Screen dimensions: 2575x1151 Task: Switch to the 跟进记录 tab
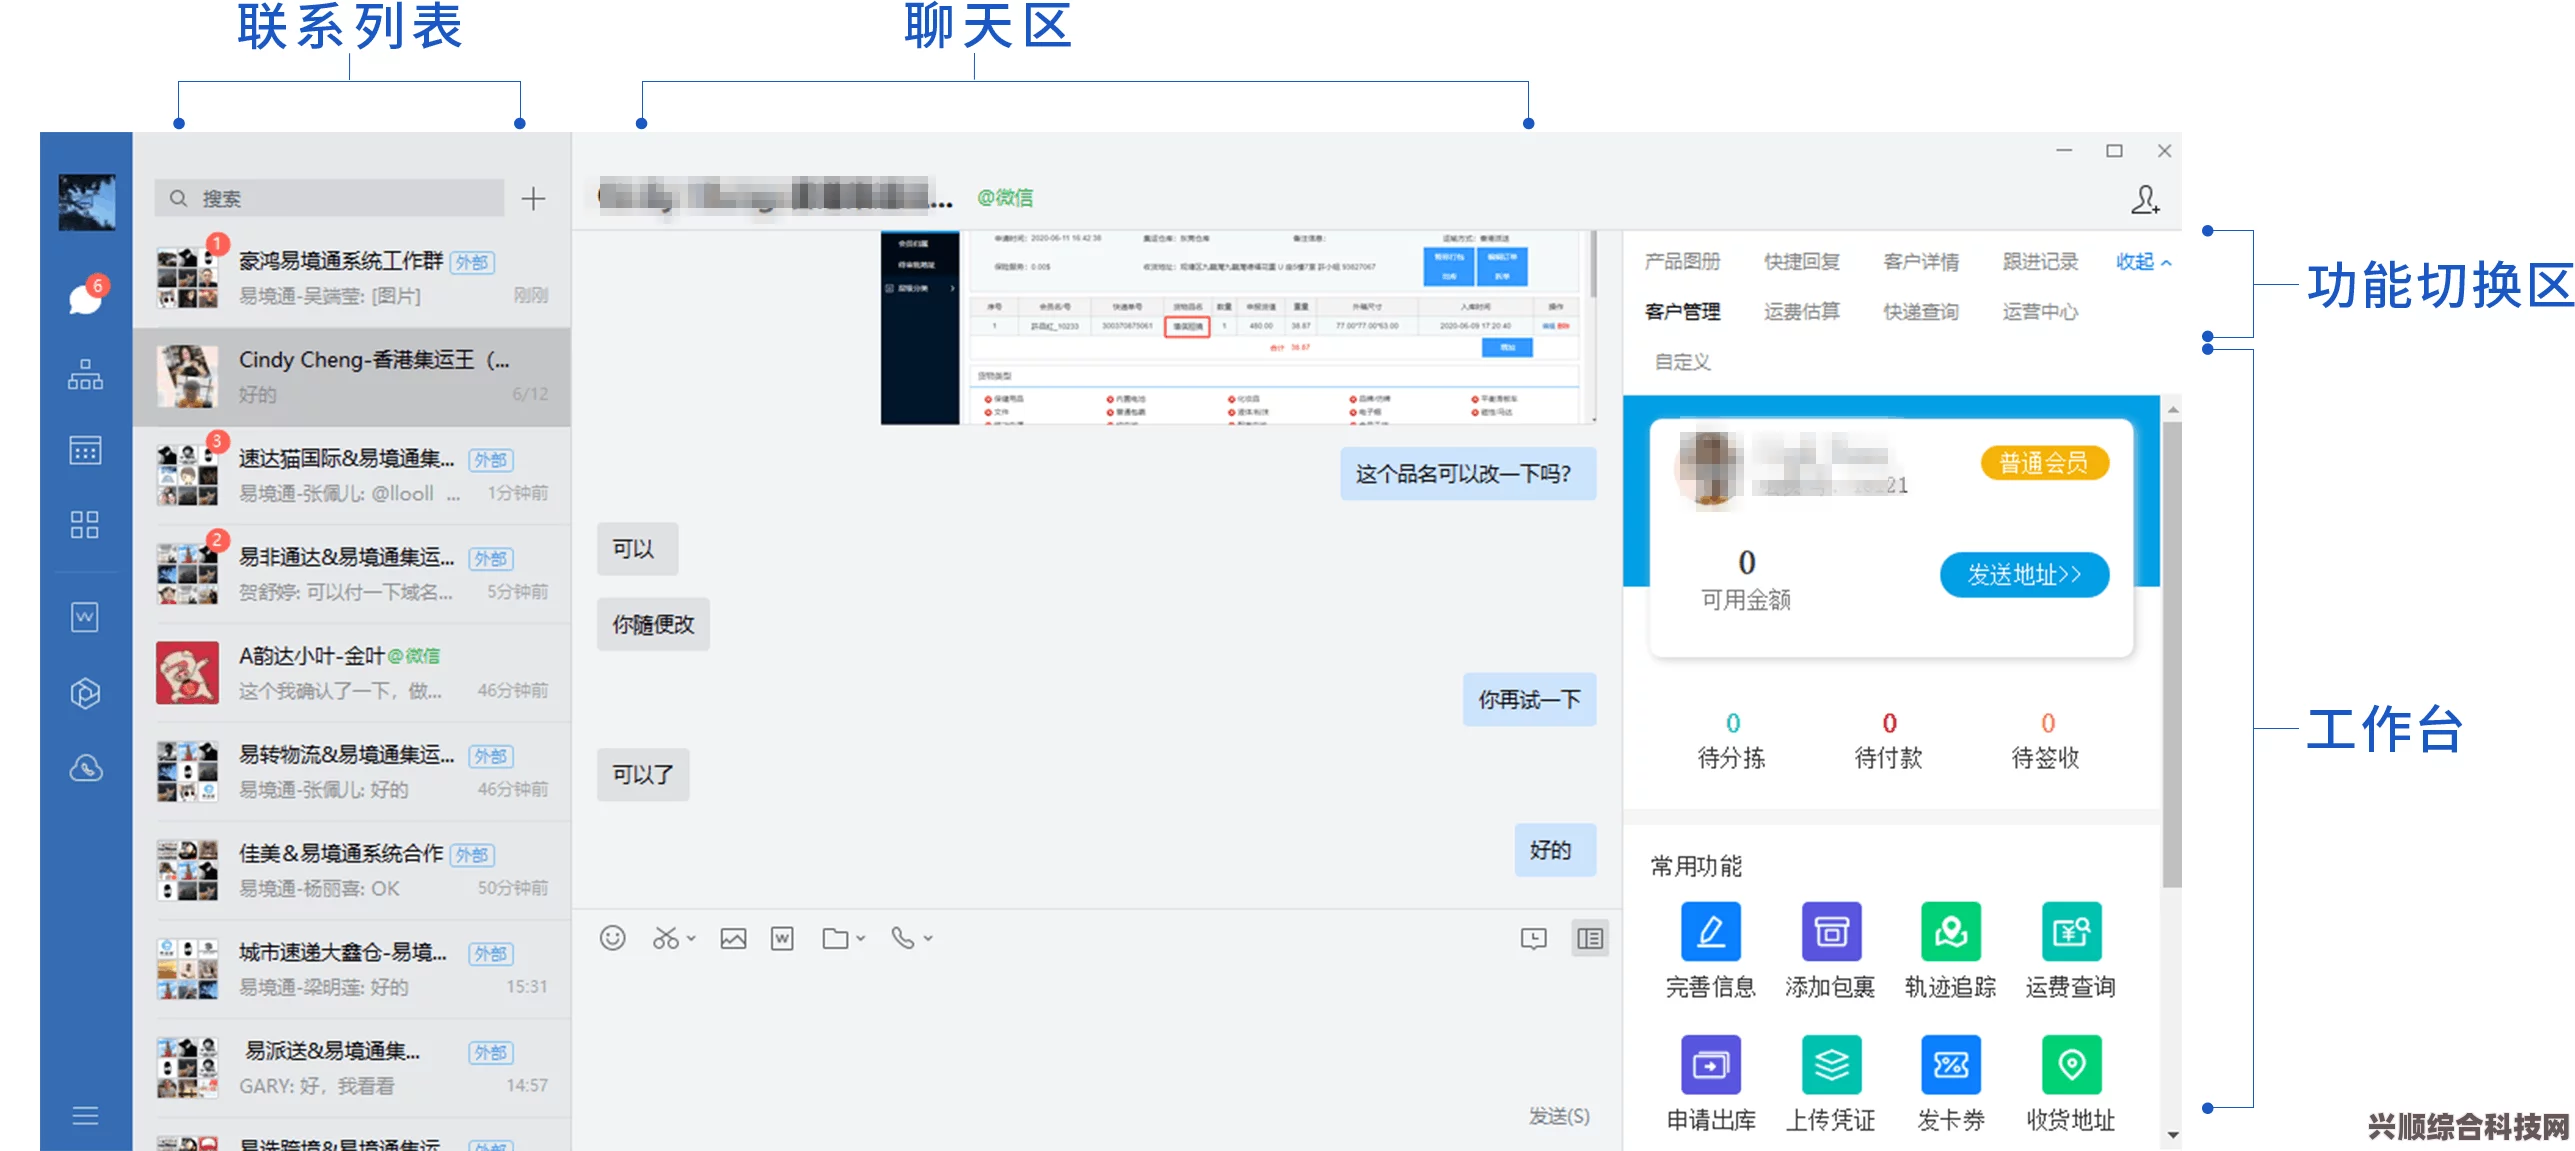coord(2040,262)
